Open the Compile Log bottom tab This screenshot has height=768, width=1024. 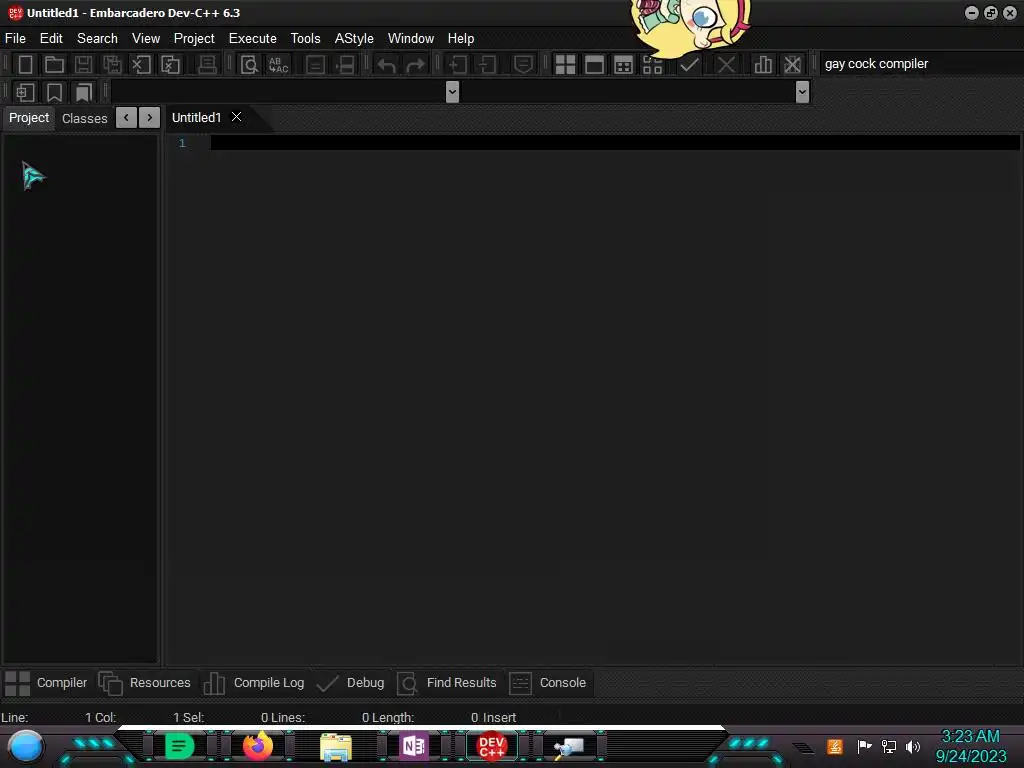[x=254, y=683]
